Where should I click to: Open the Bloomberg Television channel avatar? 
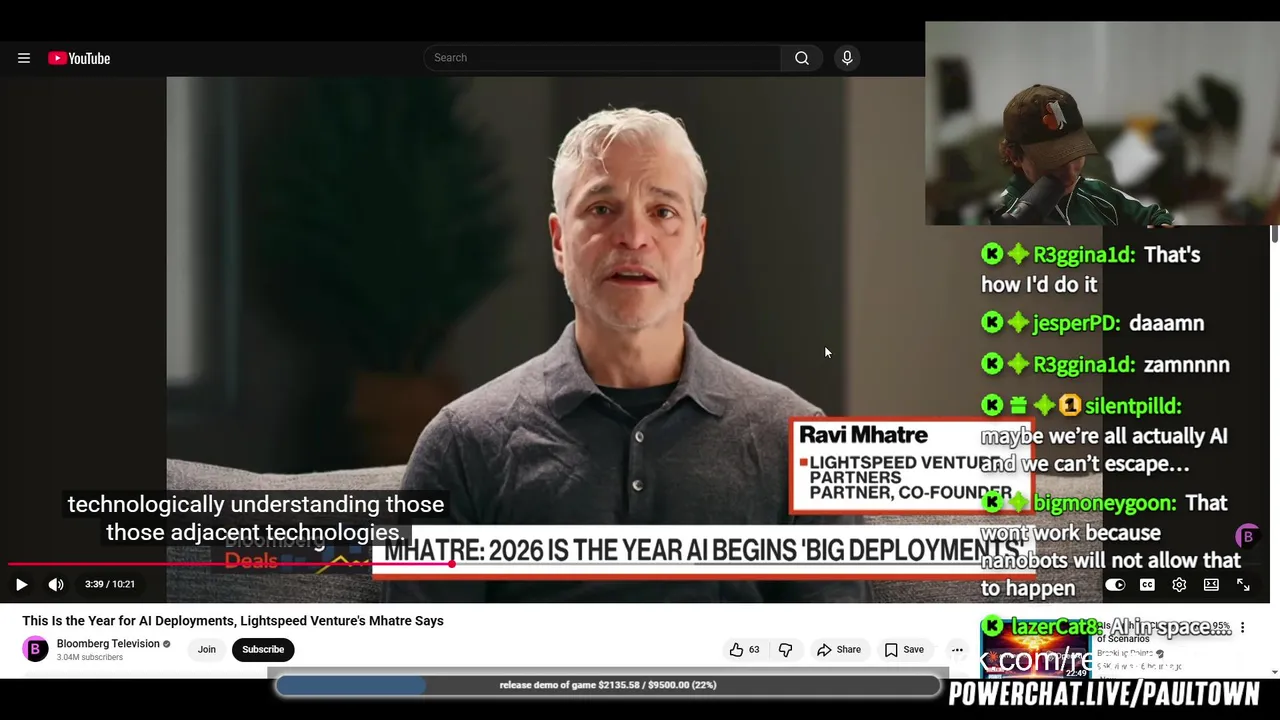pyautogui.click(x=35, y=649)
